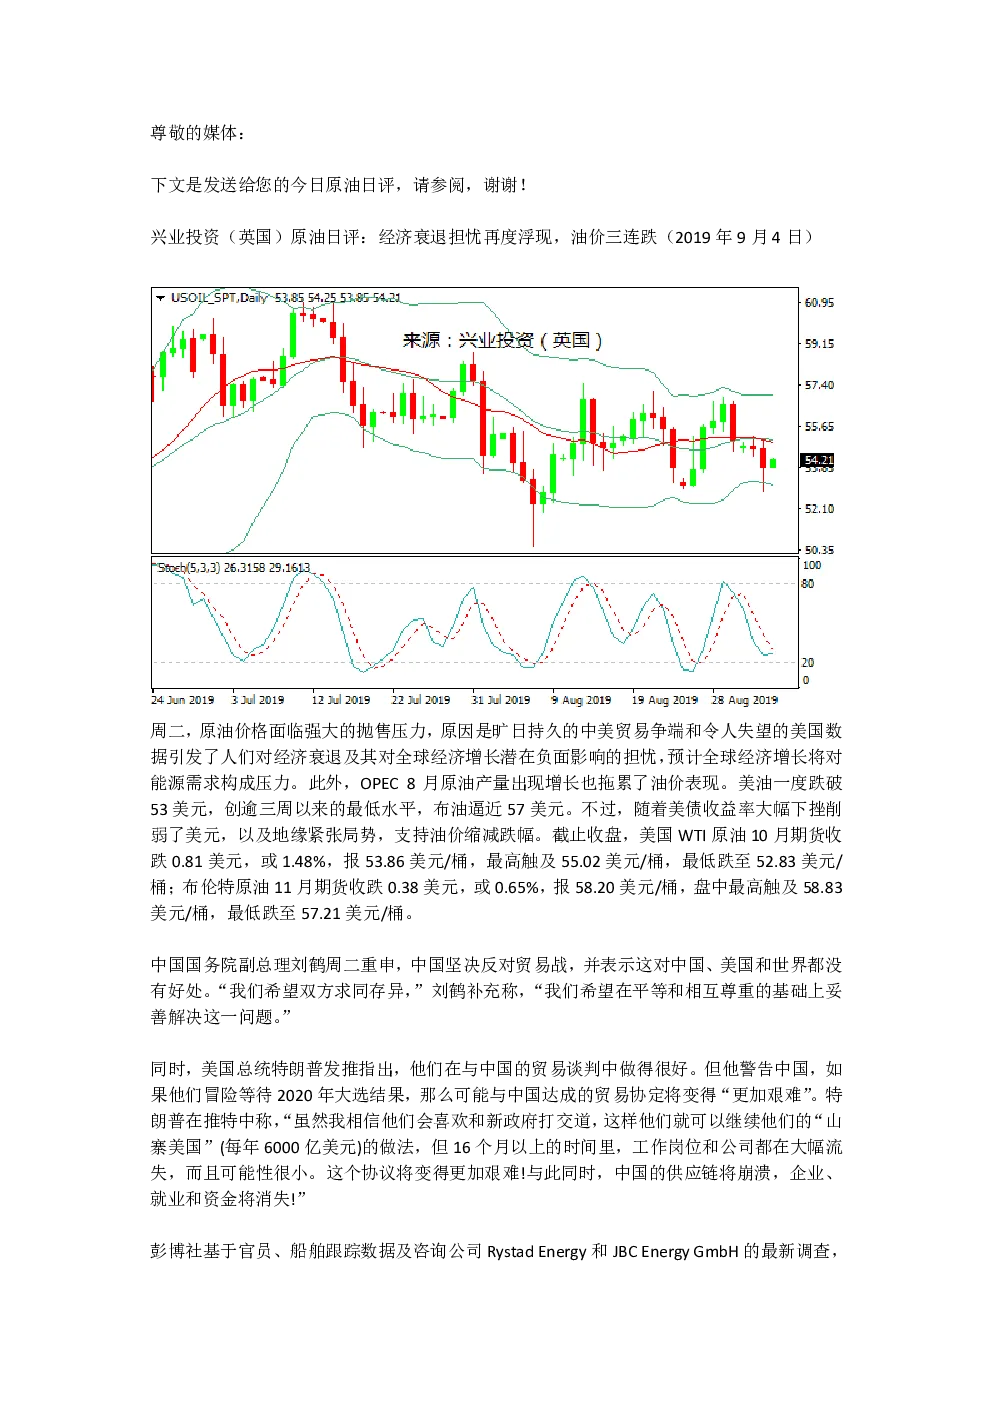Click the title '兴业投资（英国）原油日评' line
The width and height of the screenshot is (992, 1403).
click(x=483, y=237)
